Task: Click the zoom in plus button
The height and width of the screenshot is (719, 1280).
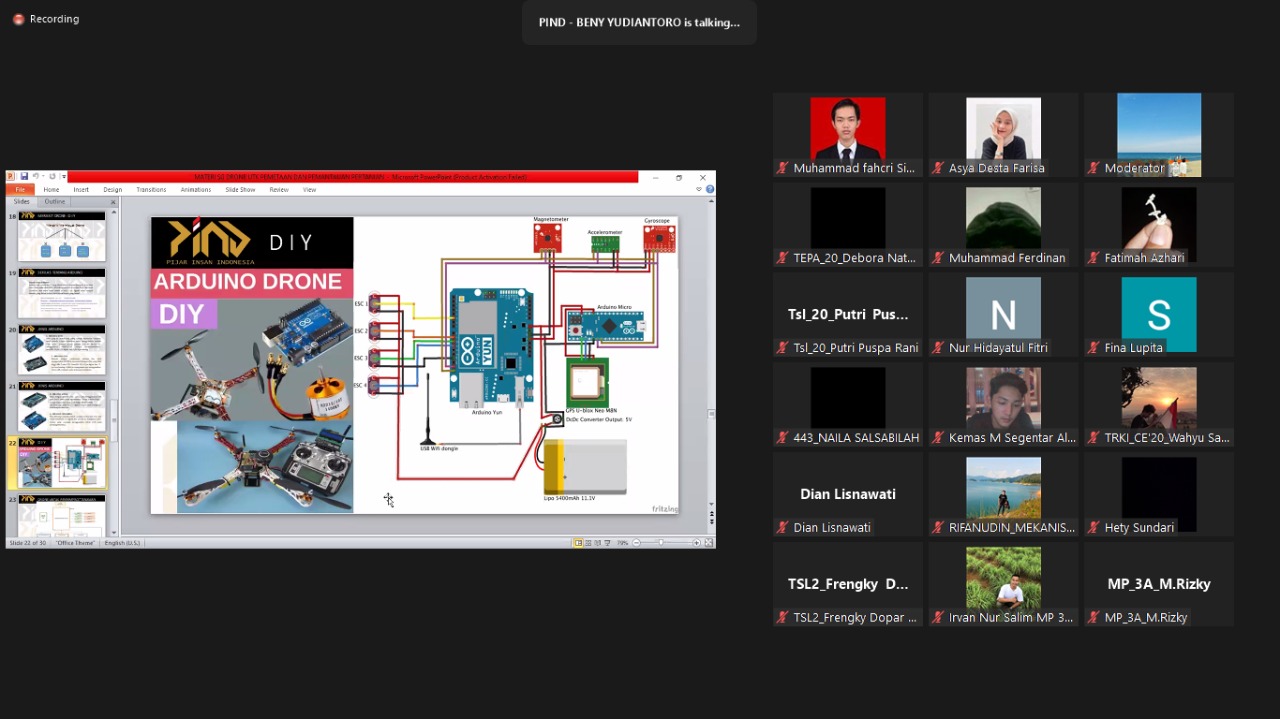Action: tap(696, 543)
